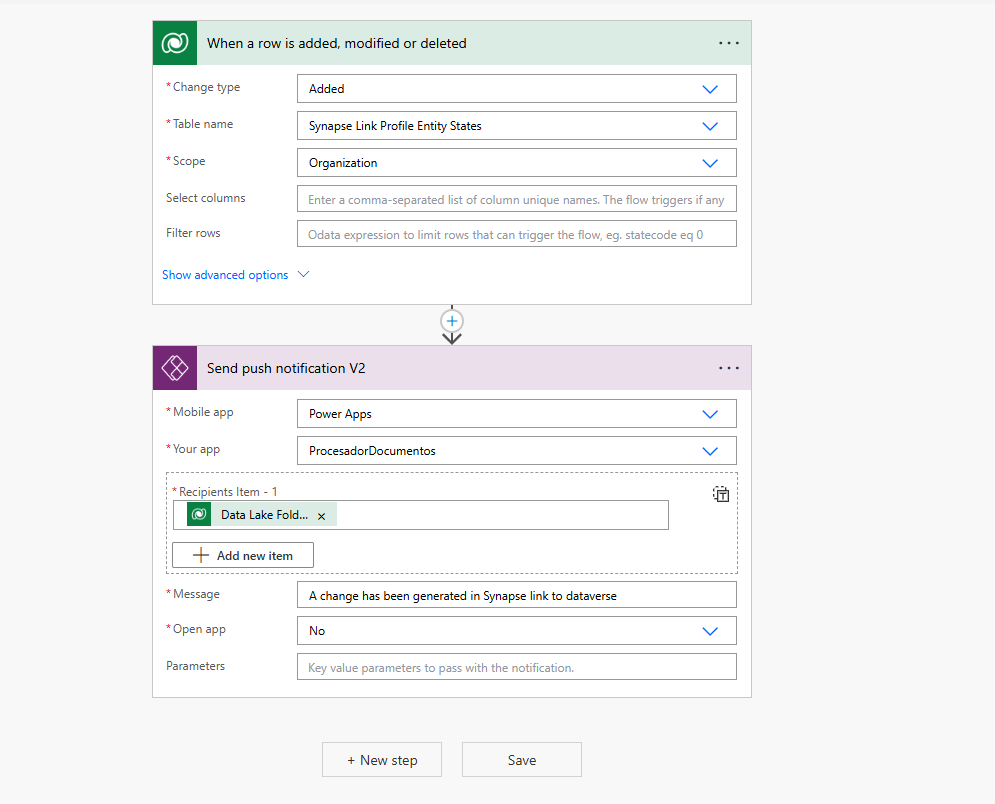Click the Message text field
The image size is (995, 804).
pyautogui.click(x=516, y=594)
